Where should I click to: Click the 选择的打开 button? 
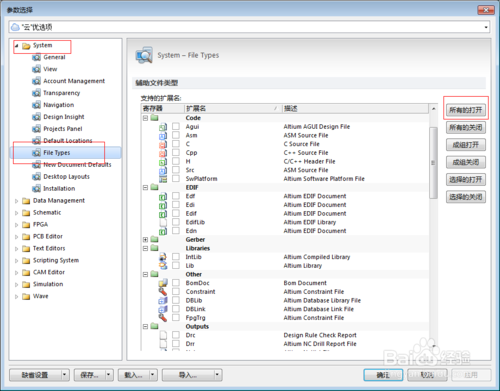pyautogui.click(x=466, y=179)
